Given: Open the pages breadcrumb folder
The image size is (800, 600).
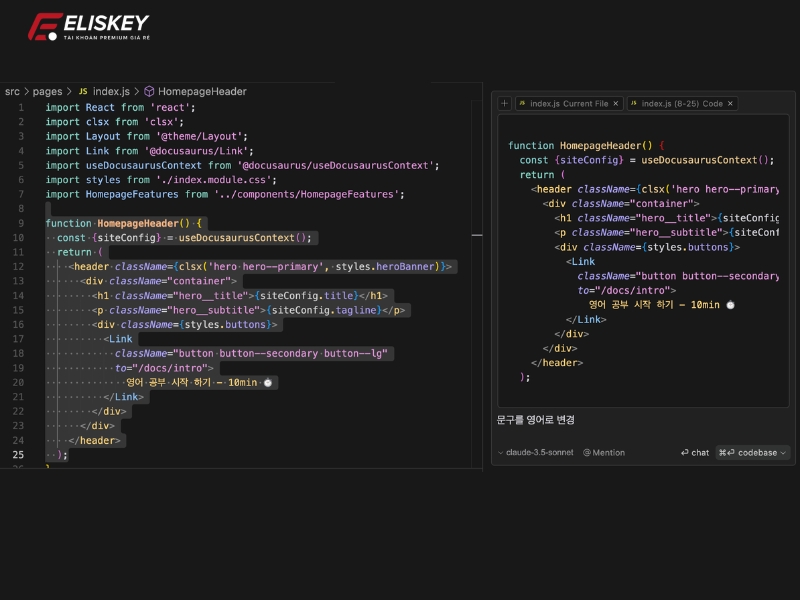Looking at the screenshot, I should coord(47,91).
